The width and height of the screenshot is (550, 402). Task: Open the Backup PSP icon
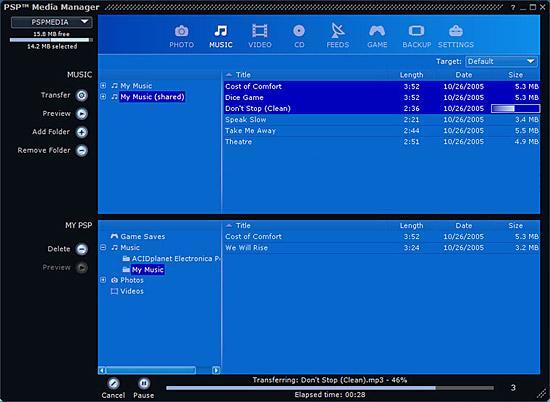(x=416, y=31)
